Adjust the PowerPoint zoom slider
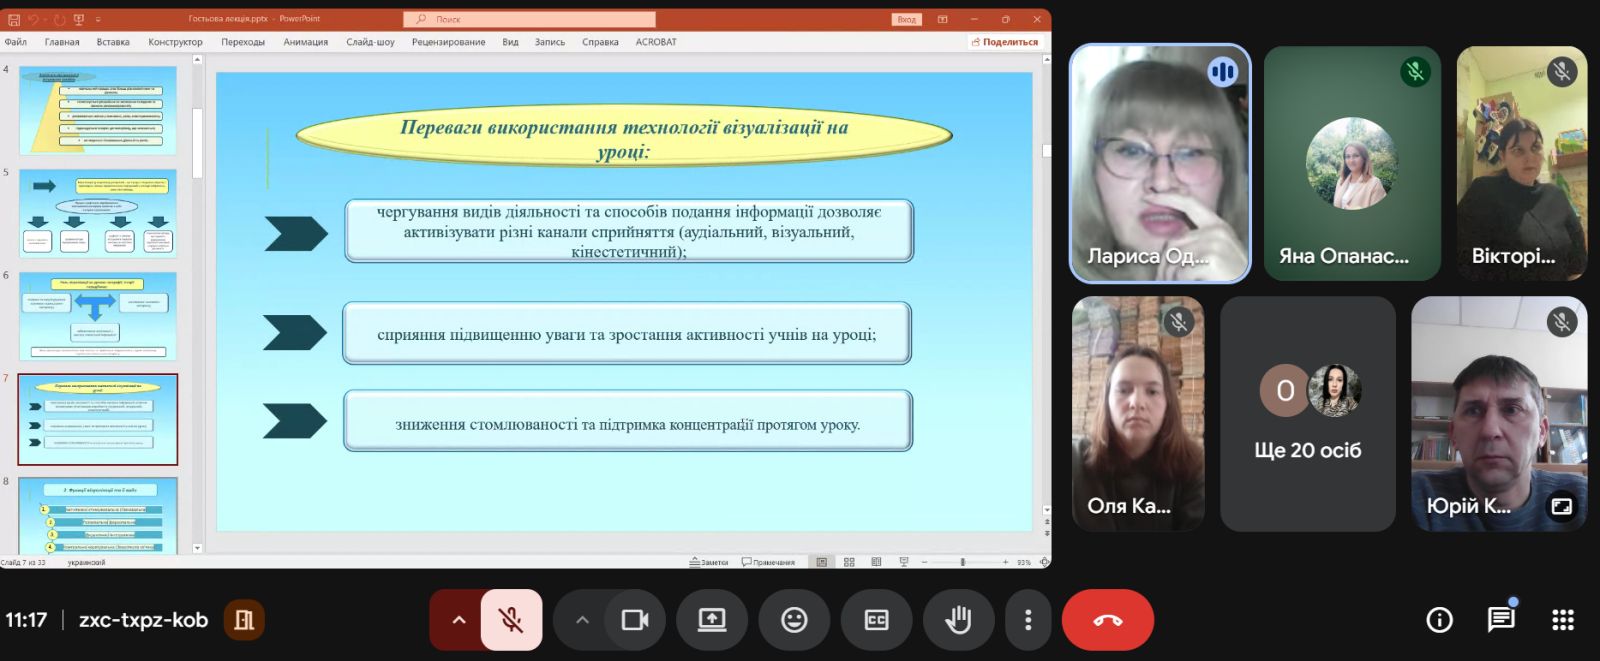 pyautogui.click(x=962, y=562)
